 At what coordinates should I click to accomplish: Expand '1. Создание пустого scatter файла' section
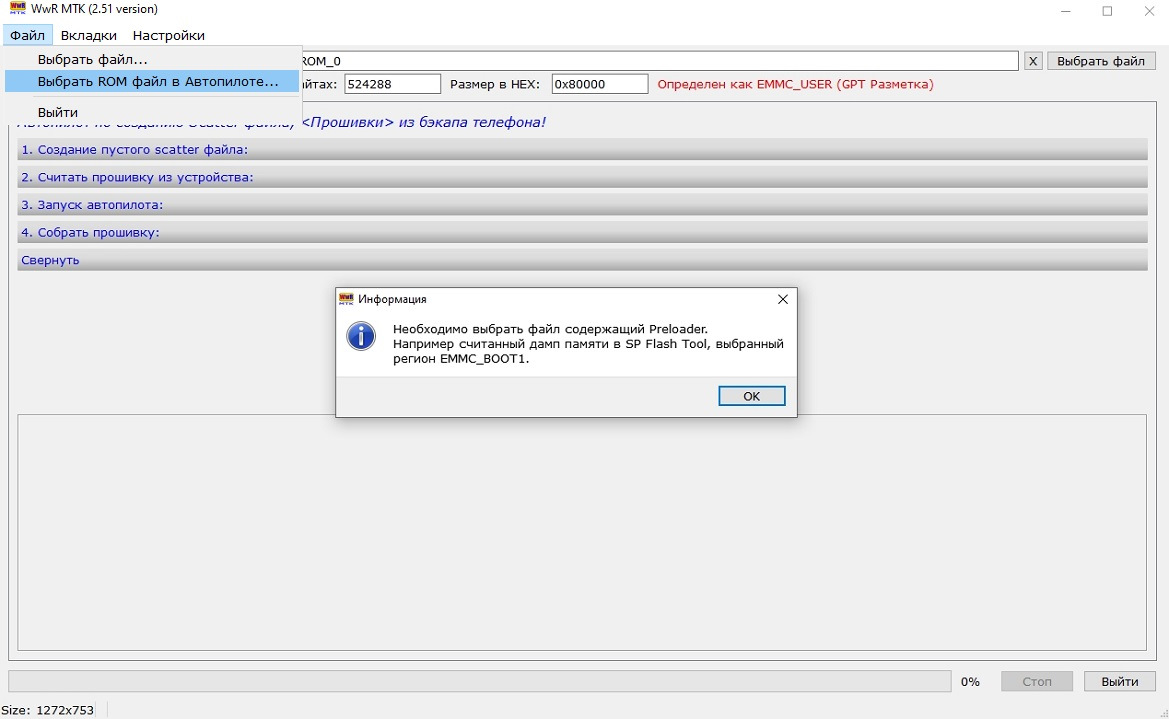pos(582,149)
